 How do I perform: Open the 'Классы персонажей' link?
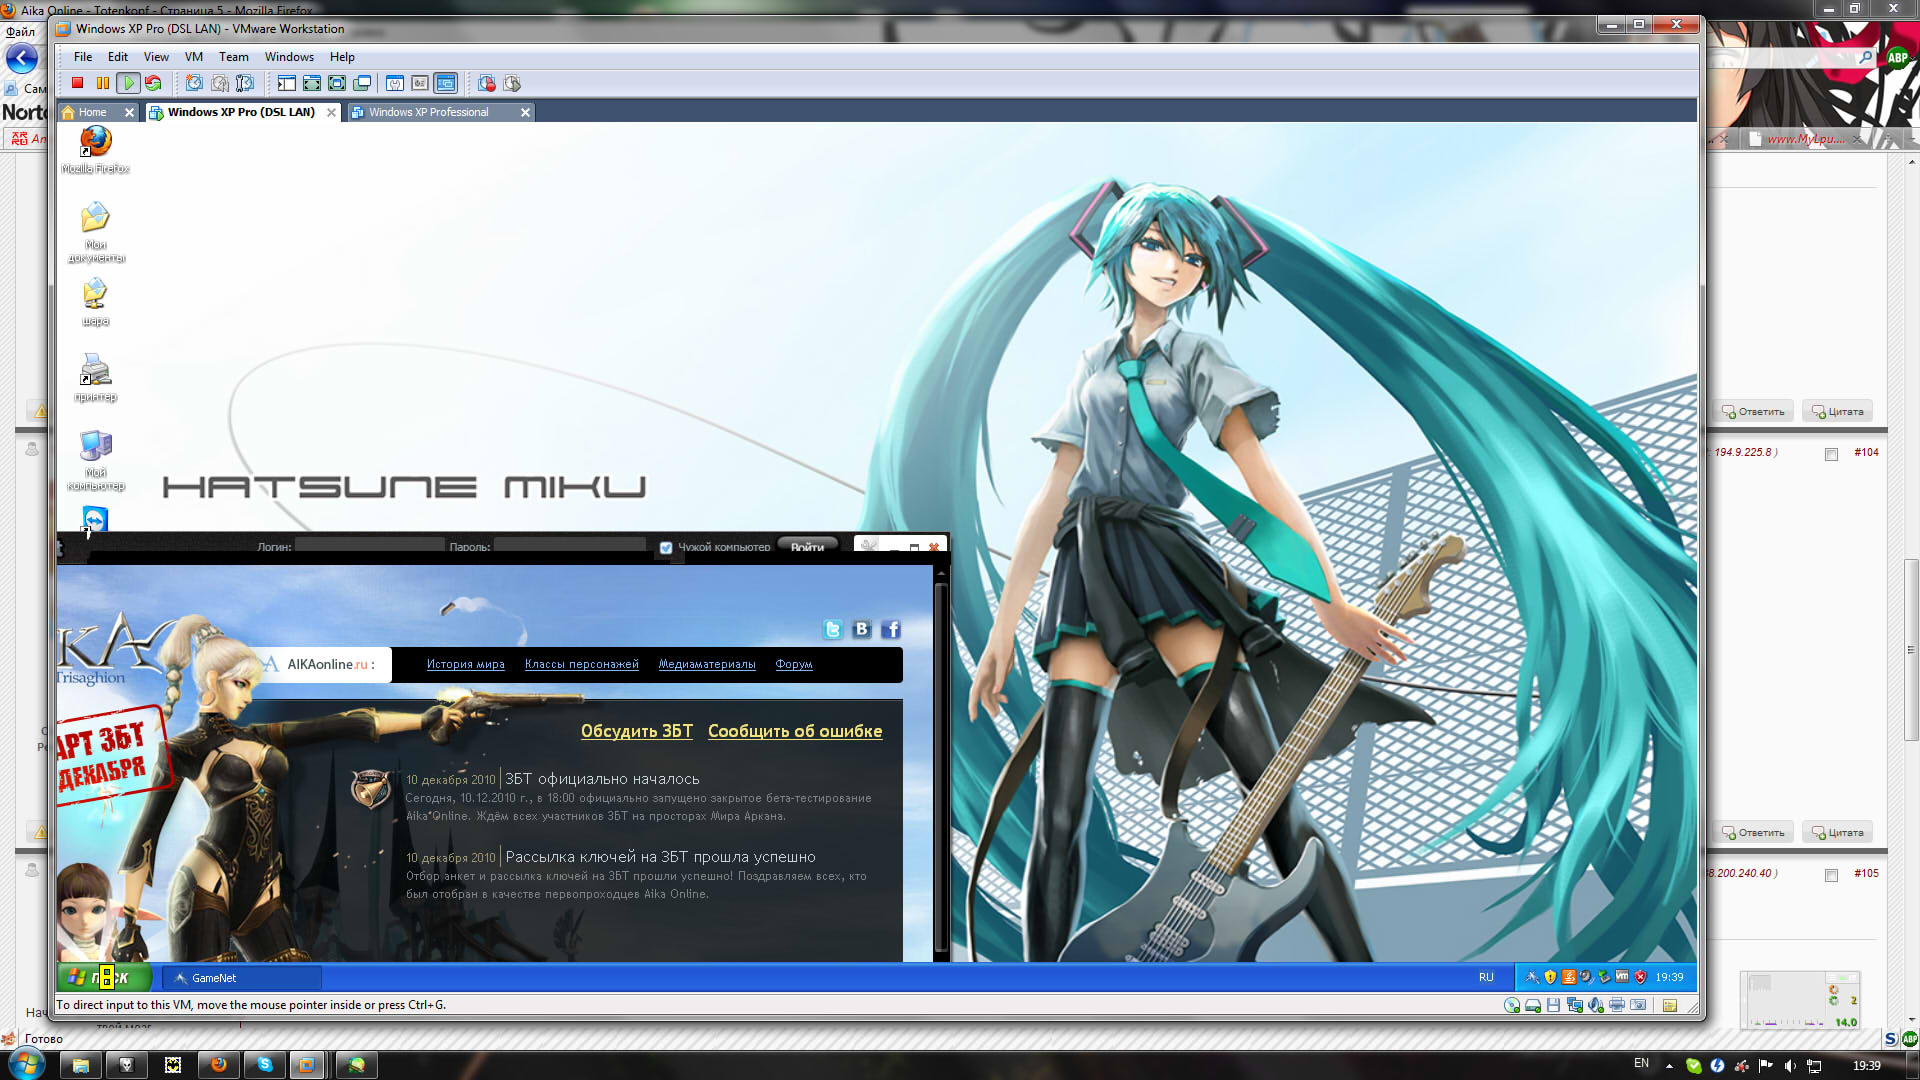coord(581,664)
